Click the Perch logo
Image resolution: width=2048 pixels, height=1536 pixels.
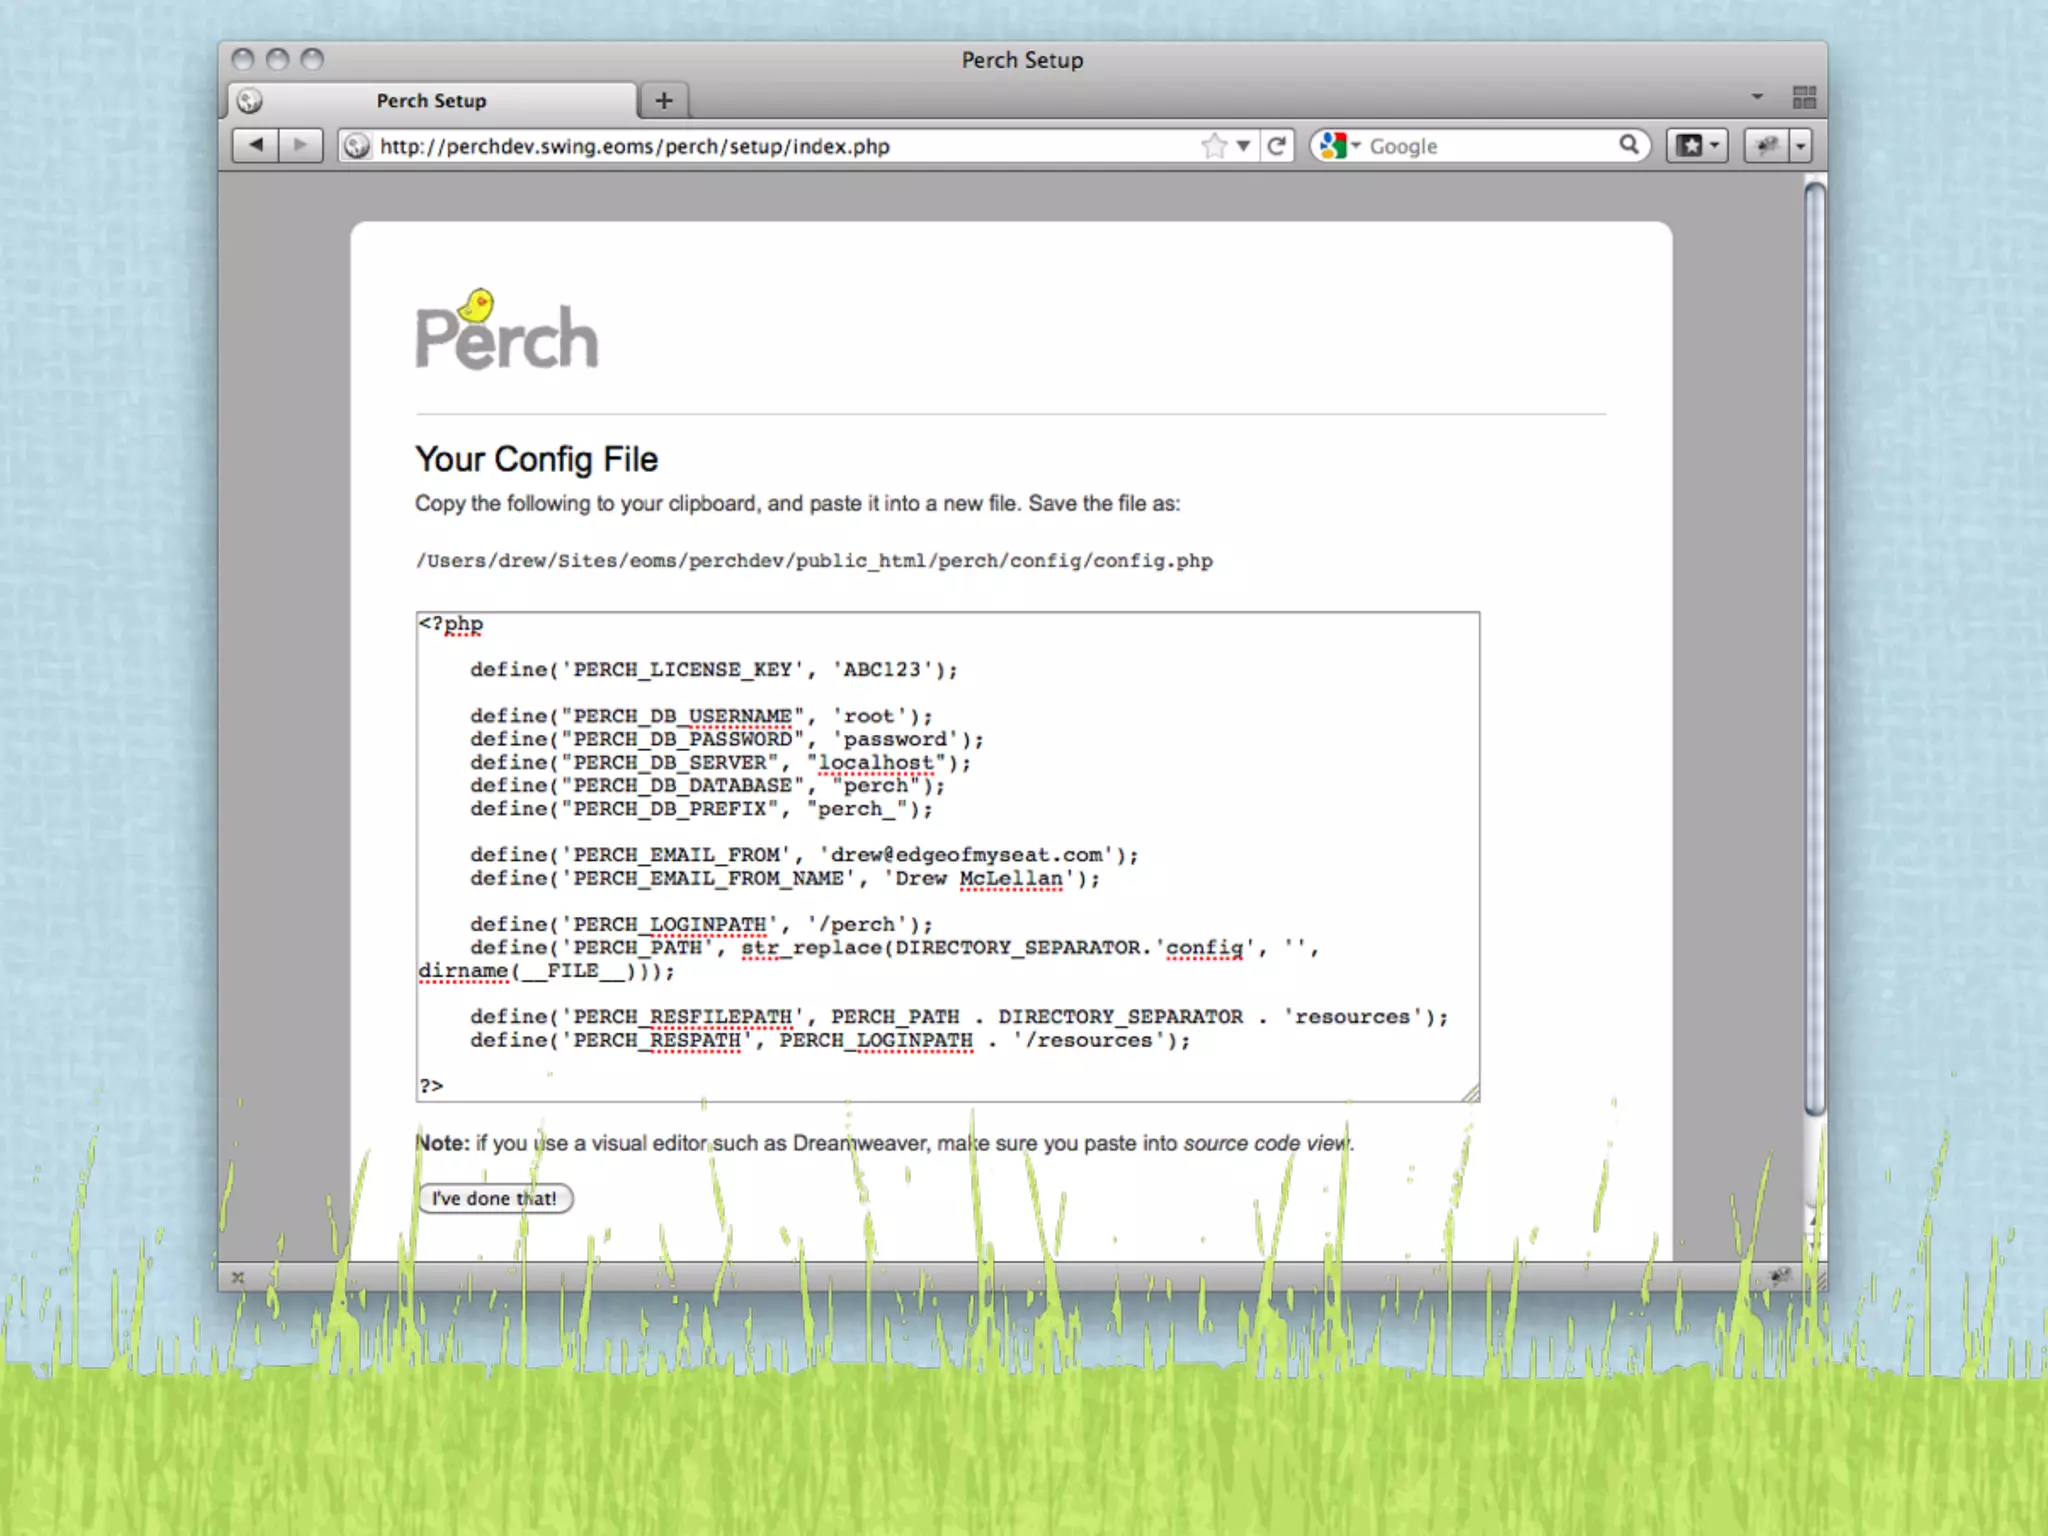[506, 331]
